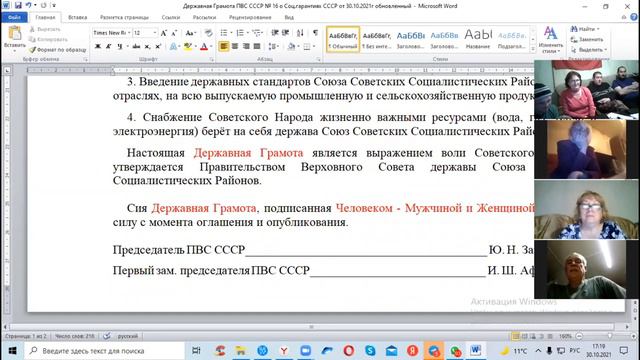Click the Windows search box on the taskbar

(x=104, y=351)
